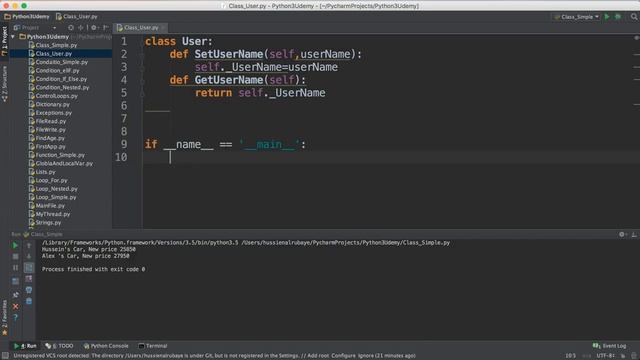Screen dimensions: 640x360
Task: Collapse the Python3Udemy root folder
Action: (13, 37)
